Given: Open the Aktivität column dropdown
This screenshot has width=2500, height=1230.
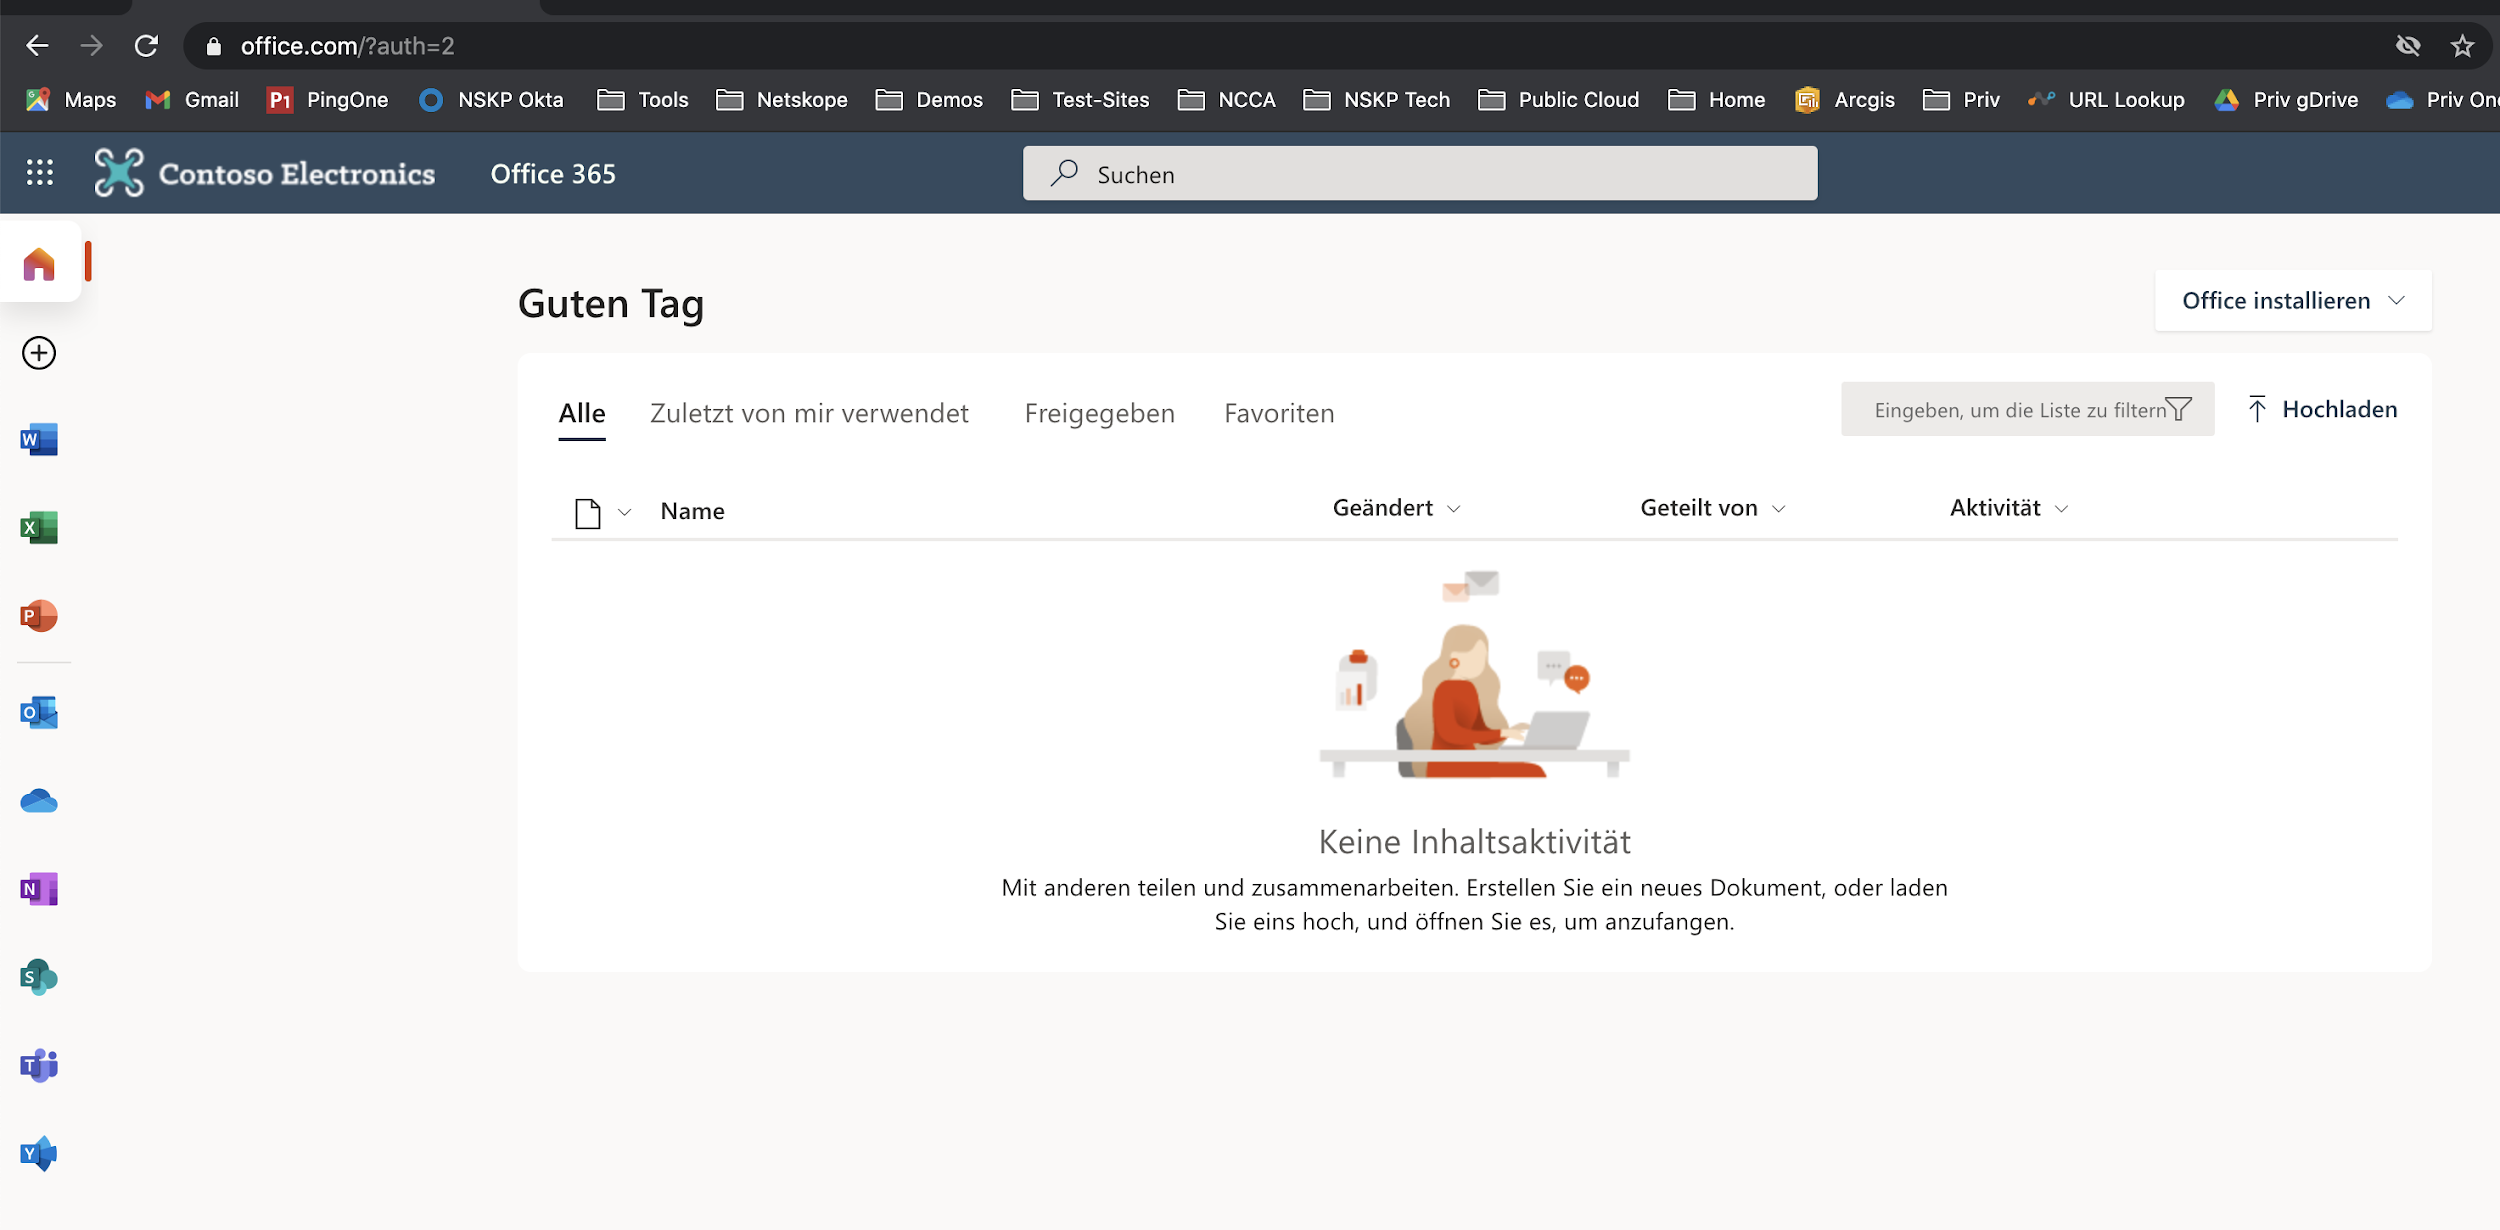Looking at the screenshot, I should 2008,508.
